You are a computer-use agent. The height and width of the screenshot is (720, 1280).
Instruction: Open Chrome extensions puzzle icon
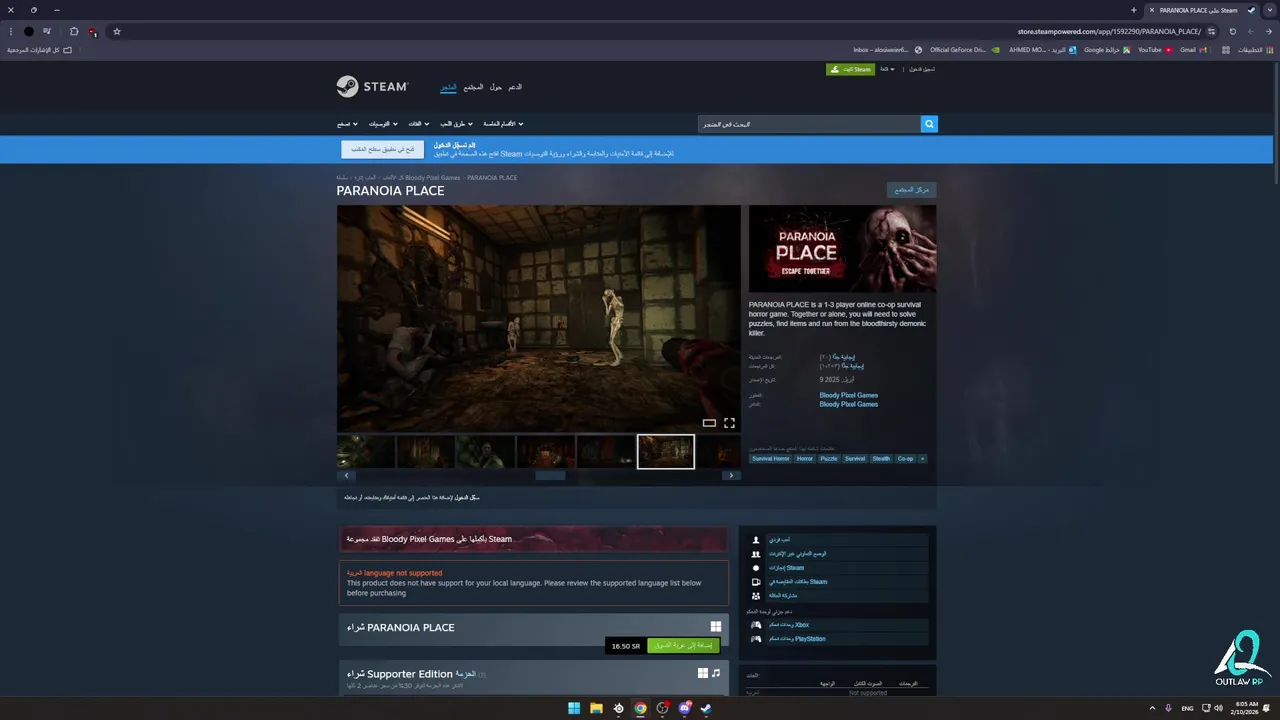tap(74, 31)
